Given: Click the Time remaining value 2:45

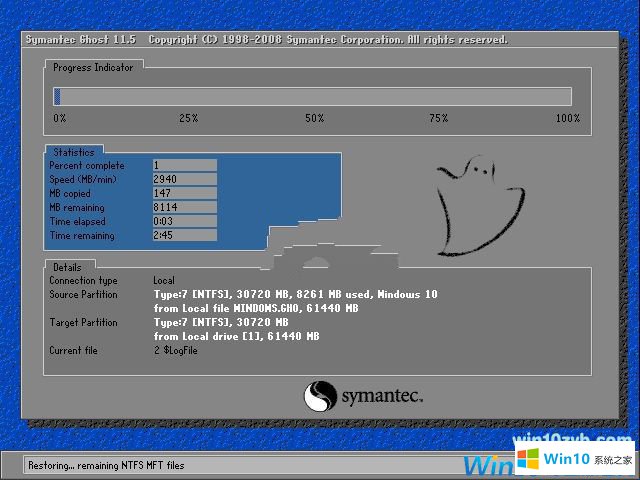Looking at the screenshot, I should 185,235.
